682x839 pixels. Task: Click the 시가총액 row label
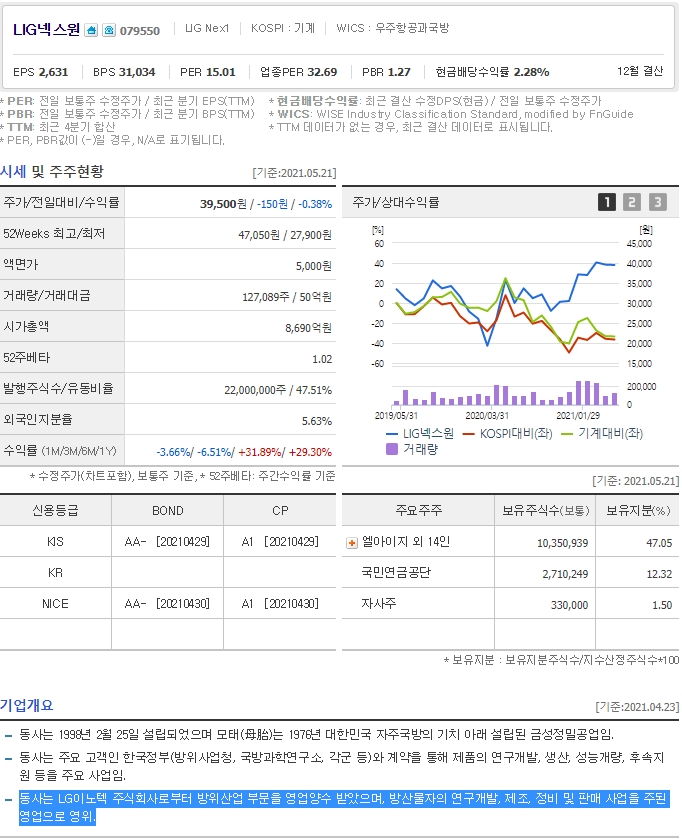26,327
